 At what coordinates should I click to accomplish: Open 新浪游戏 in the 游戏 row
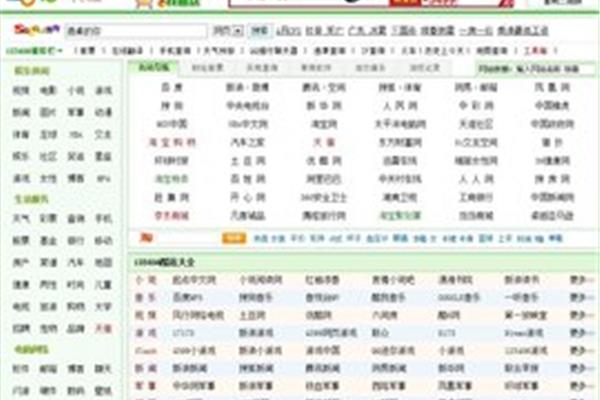256,333
